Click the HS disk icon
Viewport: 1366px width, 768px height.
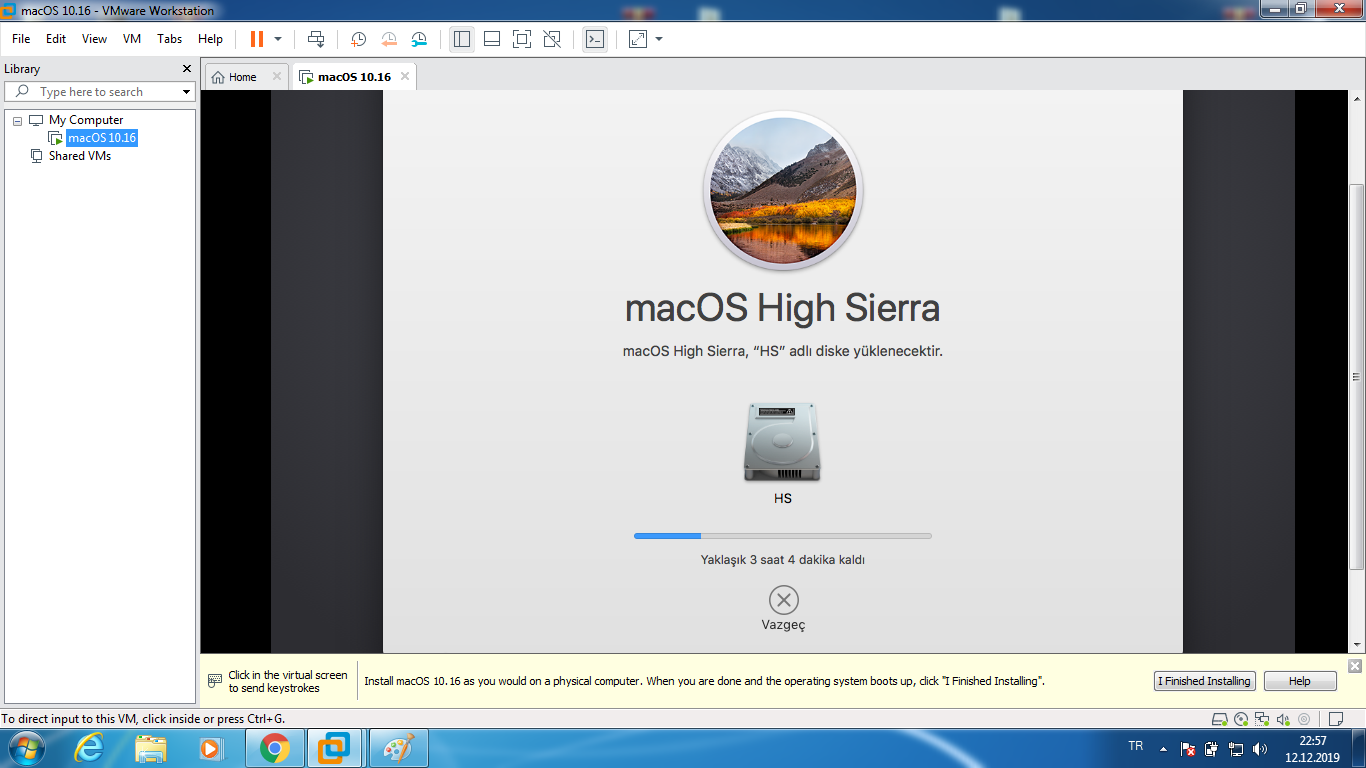tap(782, 441)
